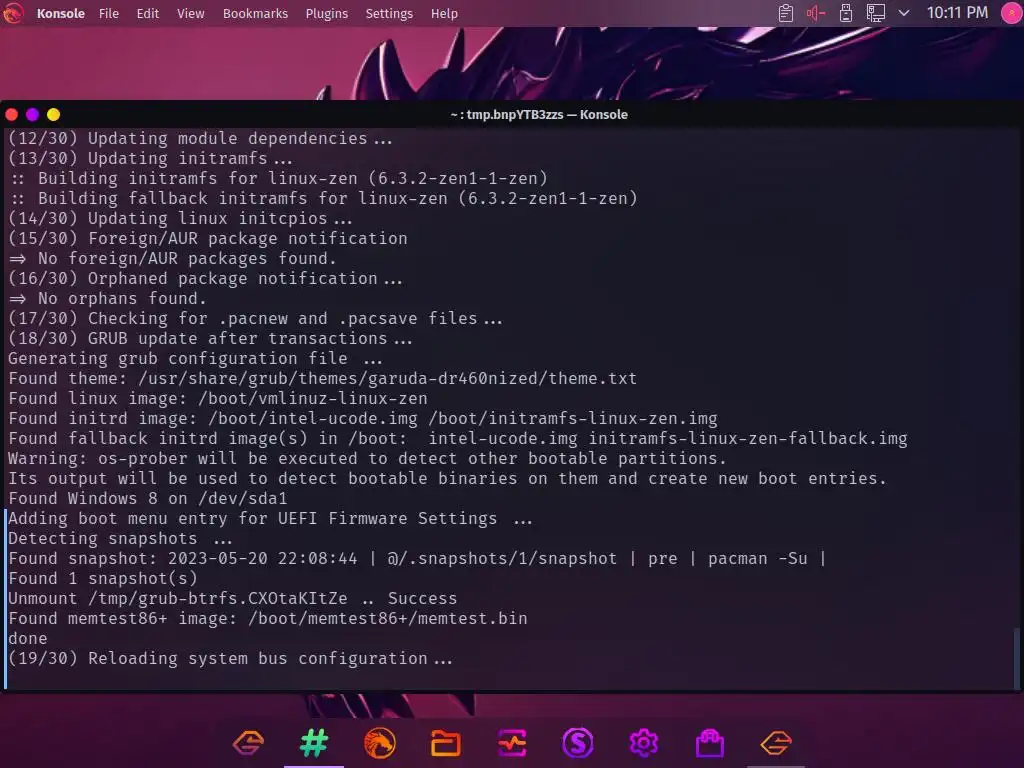
Task: Click the 'Detecting snapshots' line
Action: tap(120, 539)
